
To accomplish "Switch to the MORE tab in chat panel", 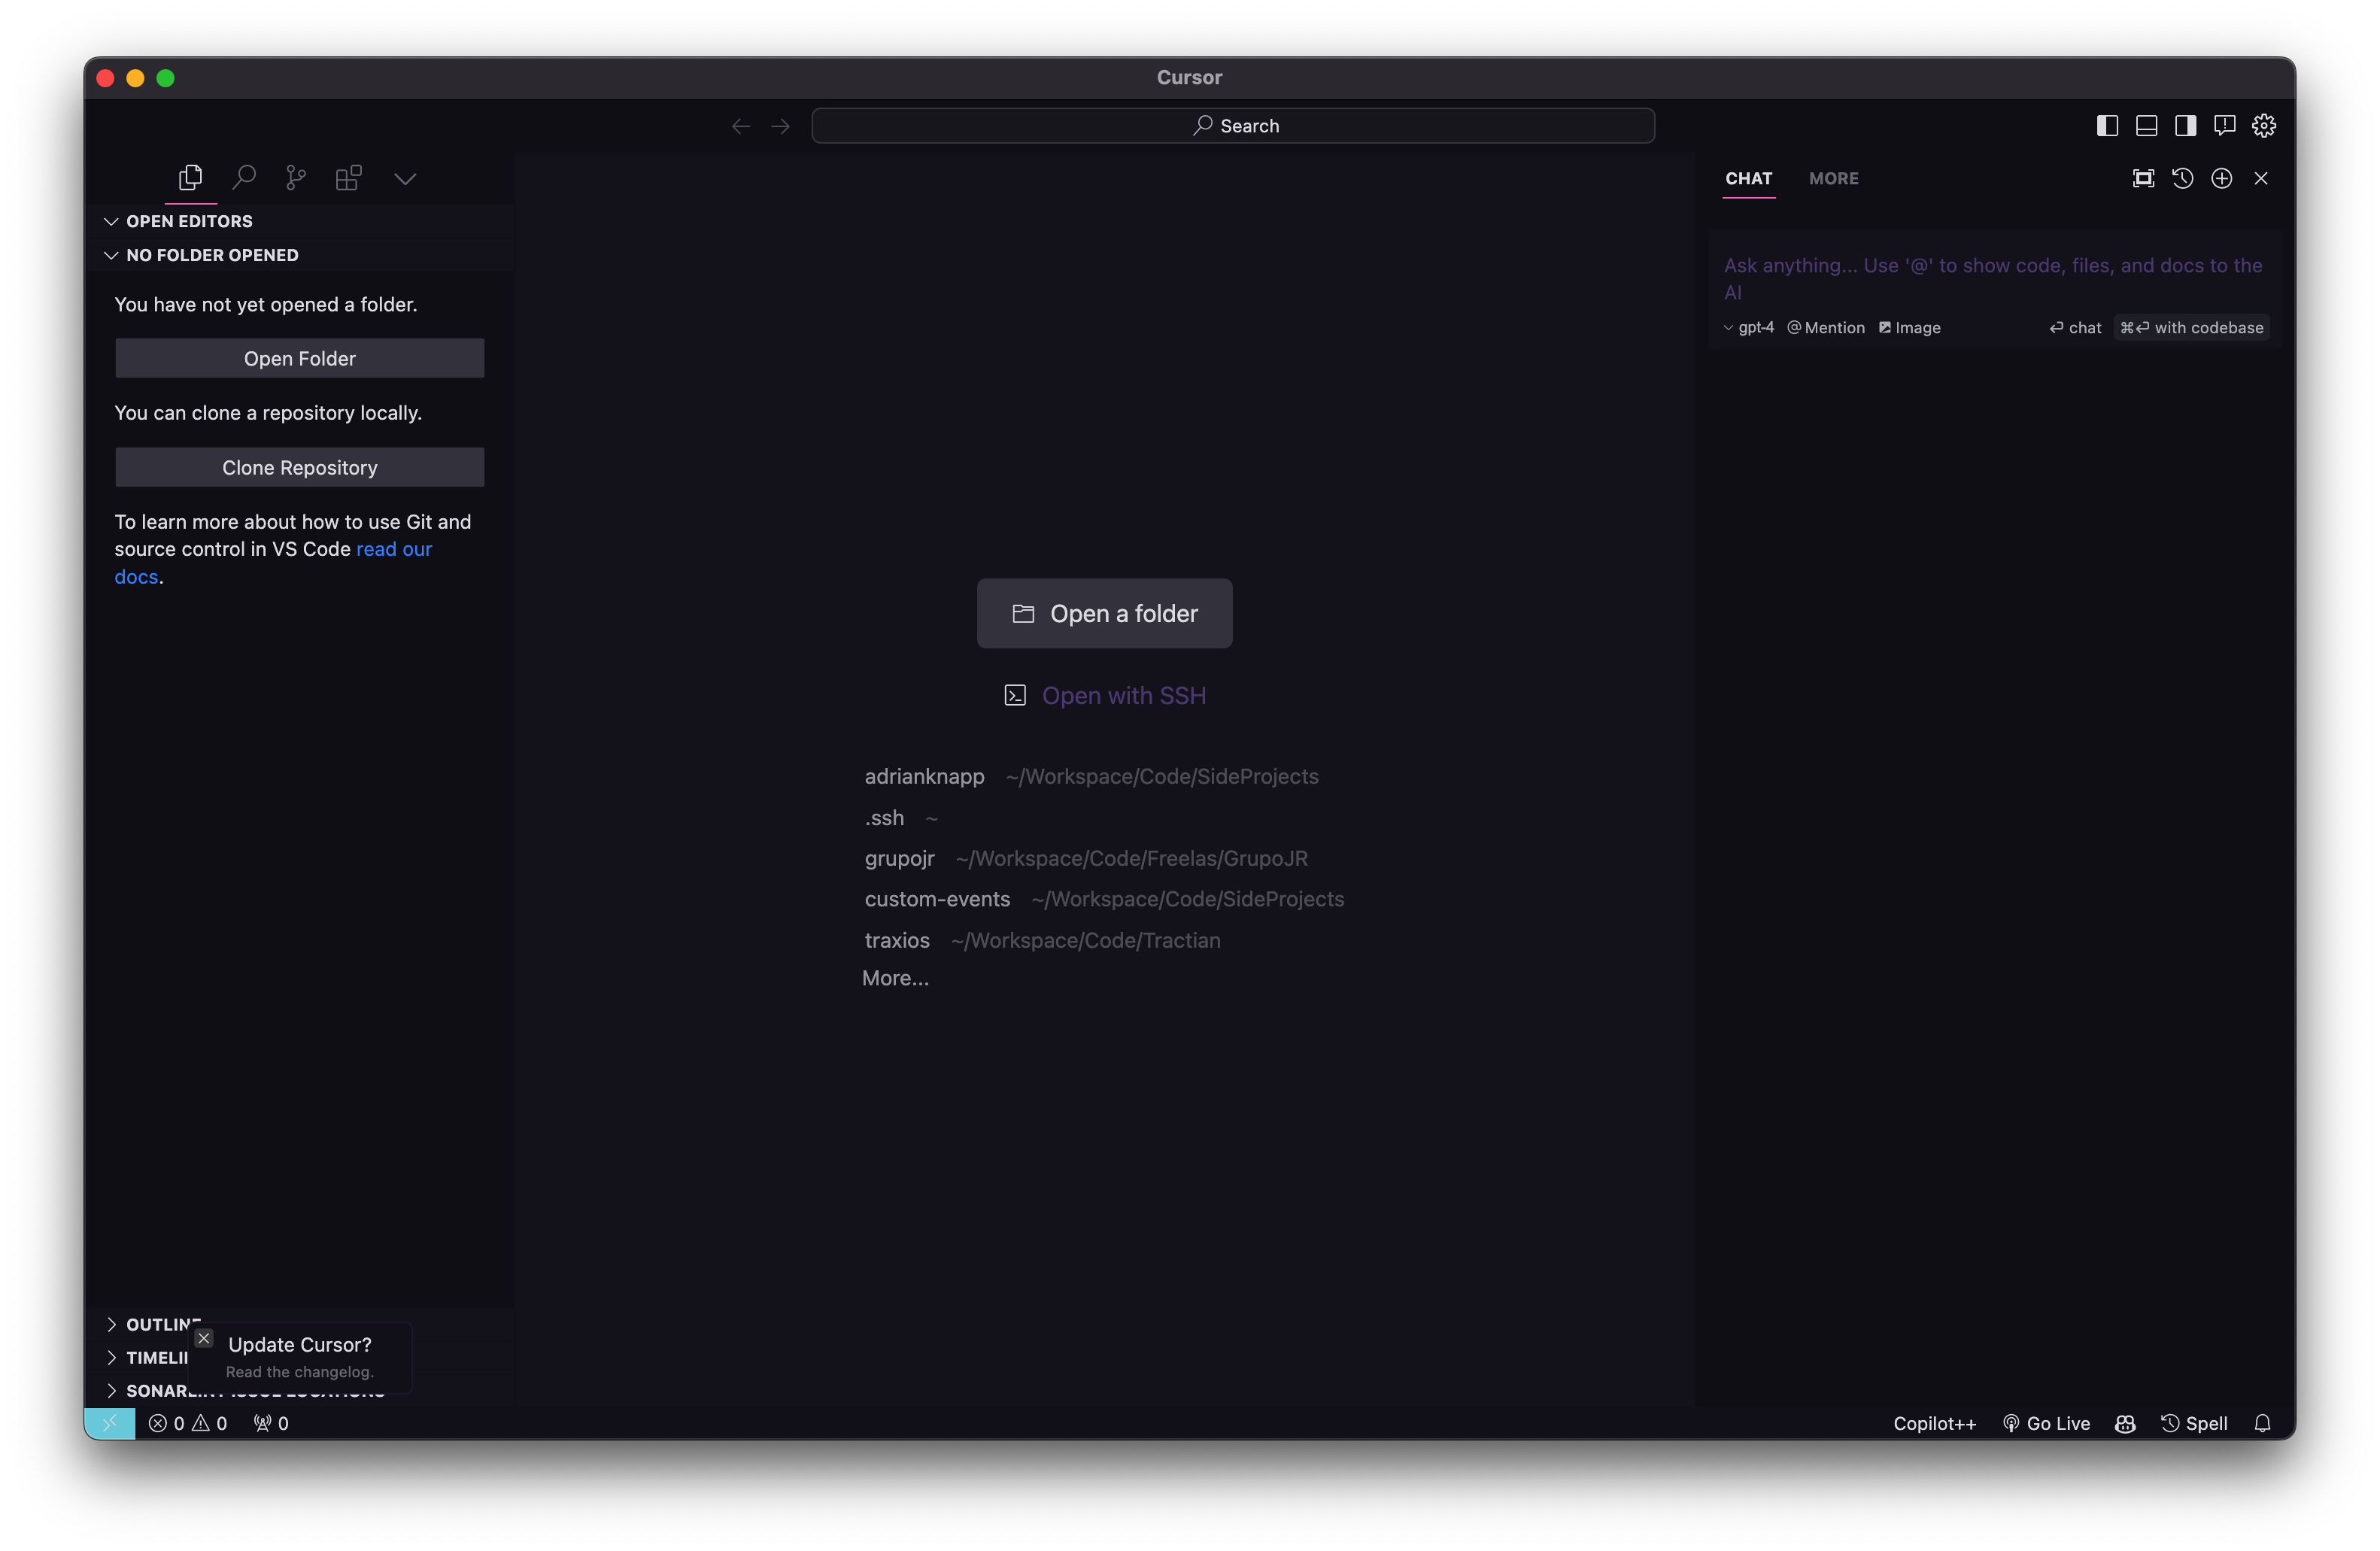I will coord(1834,177).
